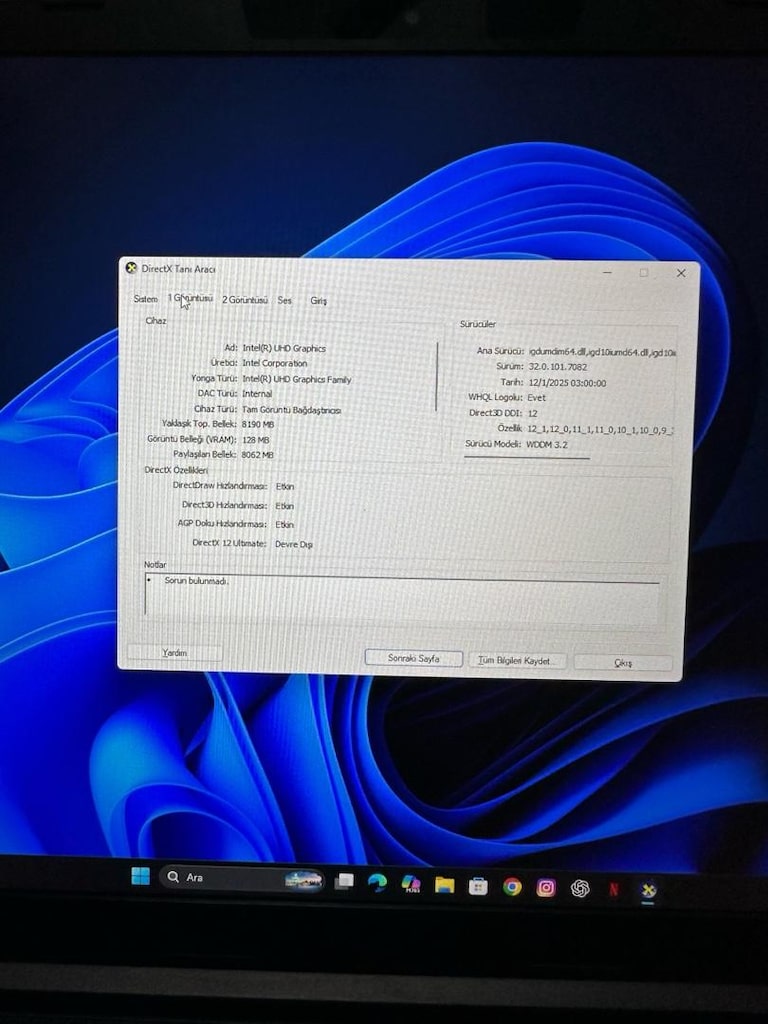This screenshot has width=768, height=1024.
Task: Click the DirectDraw Hızlandırması Etkin value
Action: click(285, 487)
